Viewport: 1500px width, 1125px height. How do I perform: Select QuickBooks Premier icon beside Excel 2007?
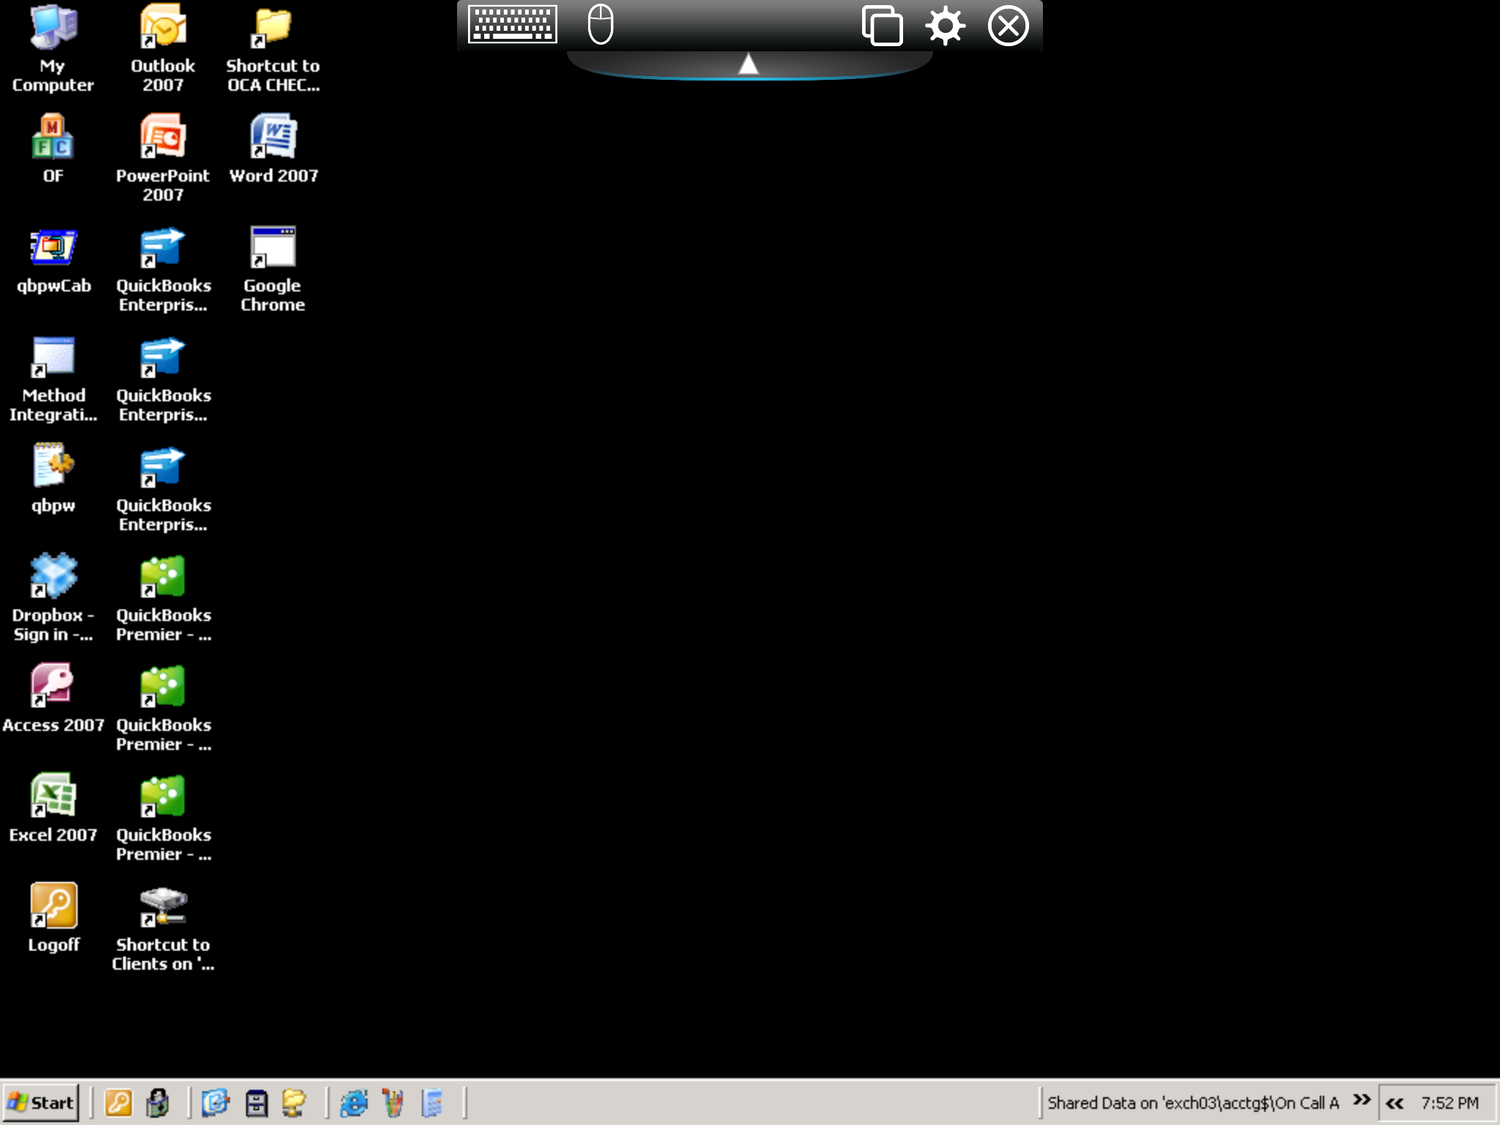[163, 818]
